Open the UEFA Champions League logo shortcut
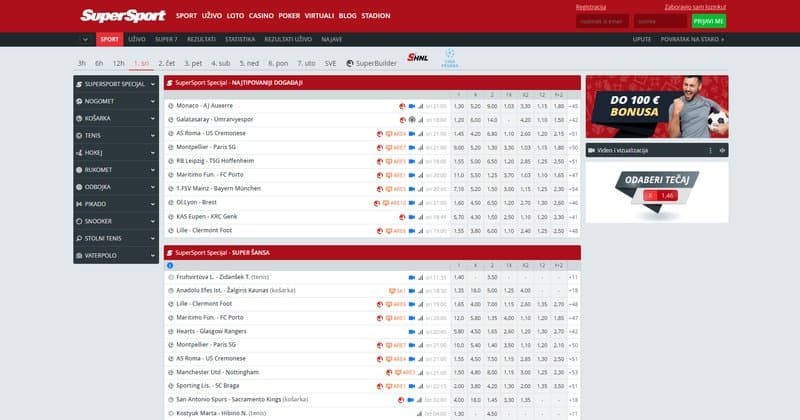 (449, 58)
